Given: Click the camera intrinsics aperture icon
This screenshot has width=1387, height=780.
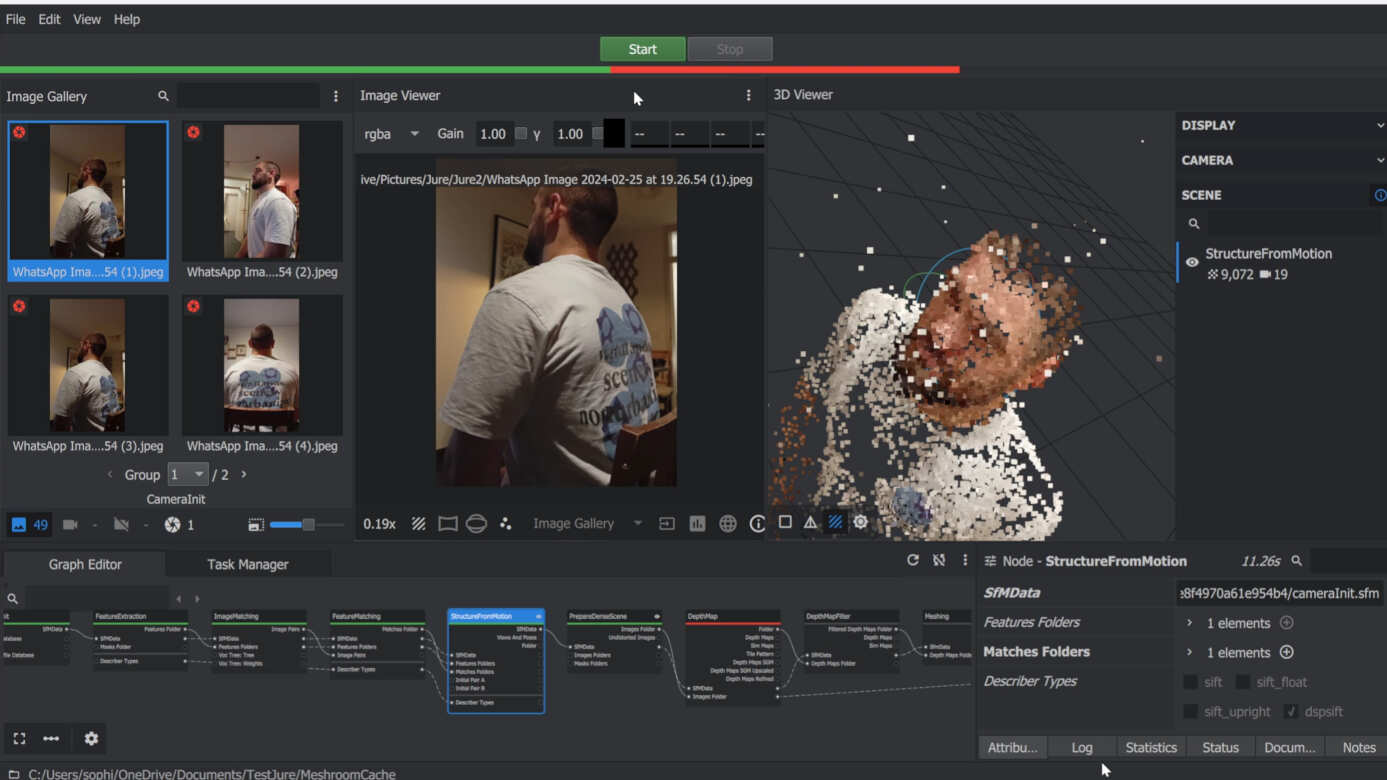Looking at the screenshot, I should coord(172,524).
